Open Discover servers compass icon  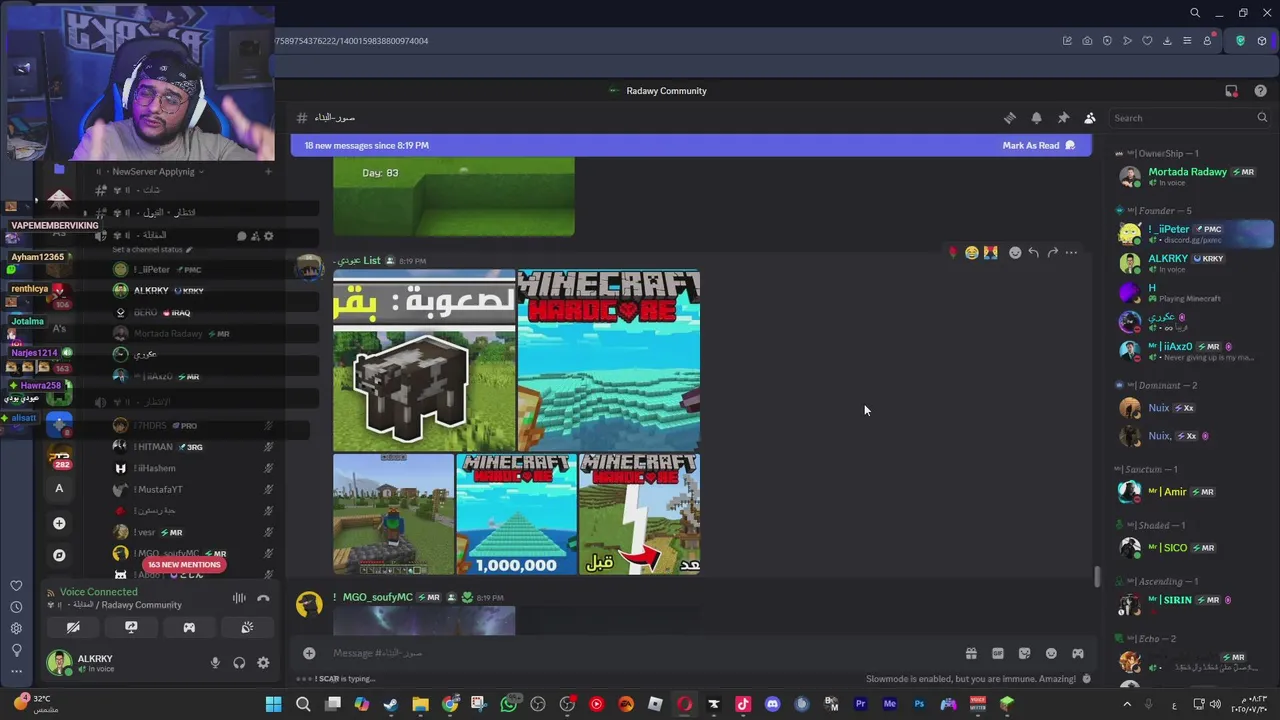click(59, 555)
